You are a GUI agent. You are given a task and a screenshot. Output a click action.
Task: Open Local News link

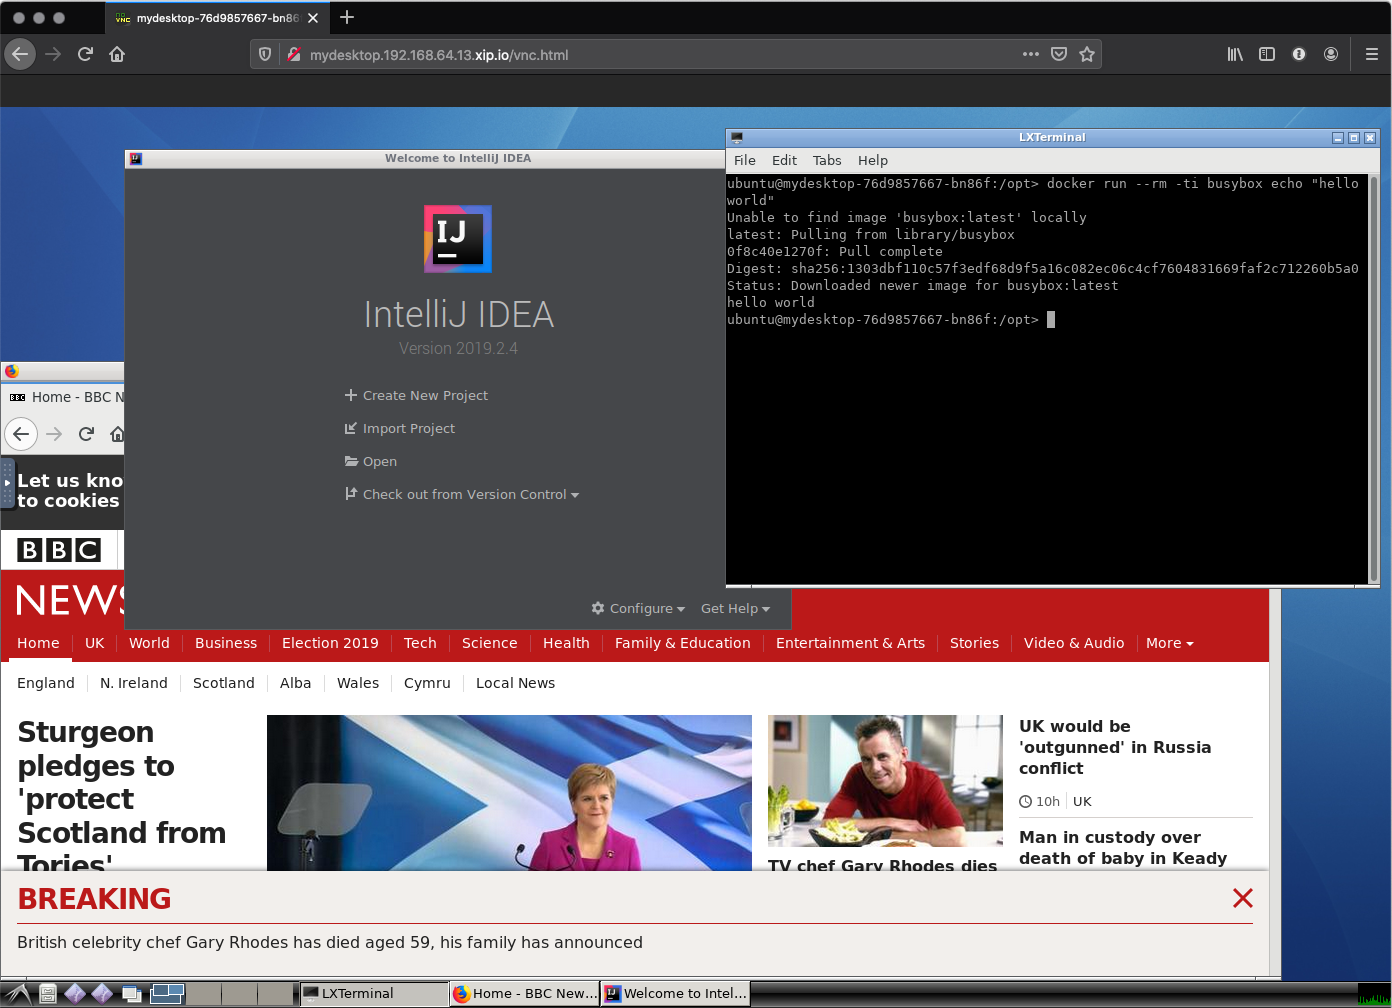[515, 683]
